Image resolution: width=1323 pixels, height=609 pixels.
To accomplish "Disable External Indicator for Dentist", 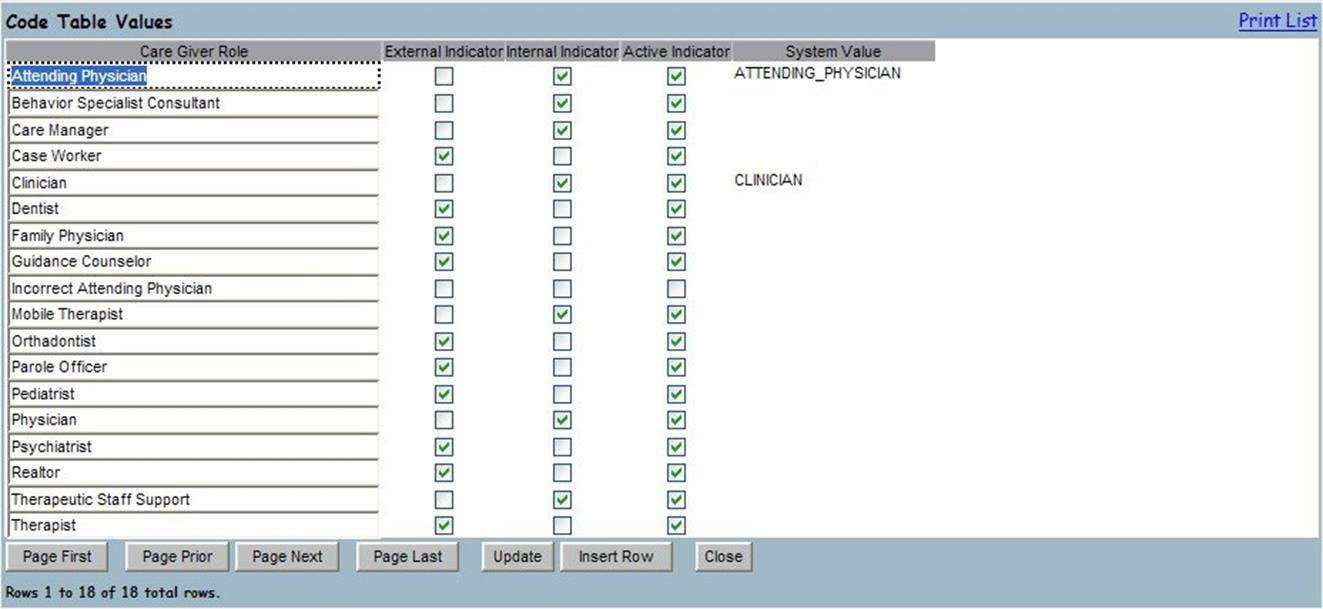I will pyautogui.click(x=443, y=208).
